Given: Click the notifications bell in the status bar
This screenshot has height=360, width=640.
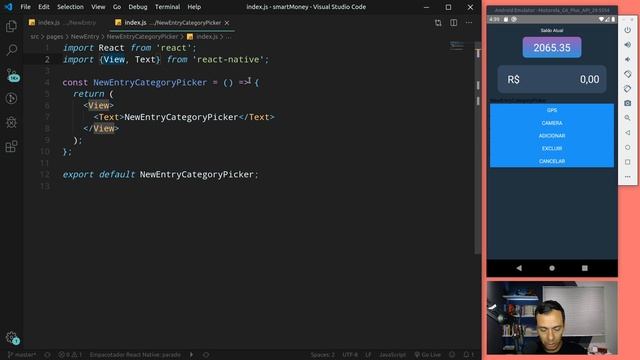Looking at the screenshot, I should 468,355.
